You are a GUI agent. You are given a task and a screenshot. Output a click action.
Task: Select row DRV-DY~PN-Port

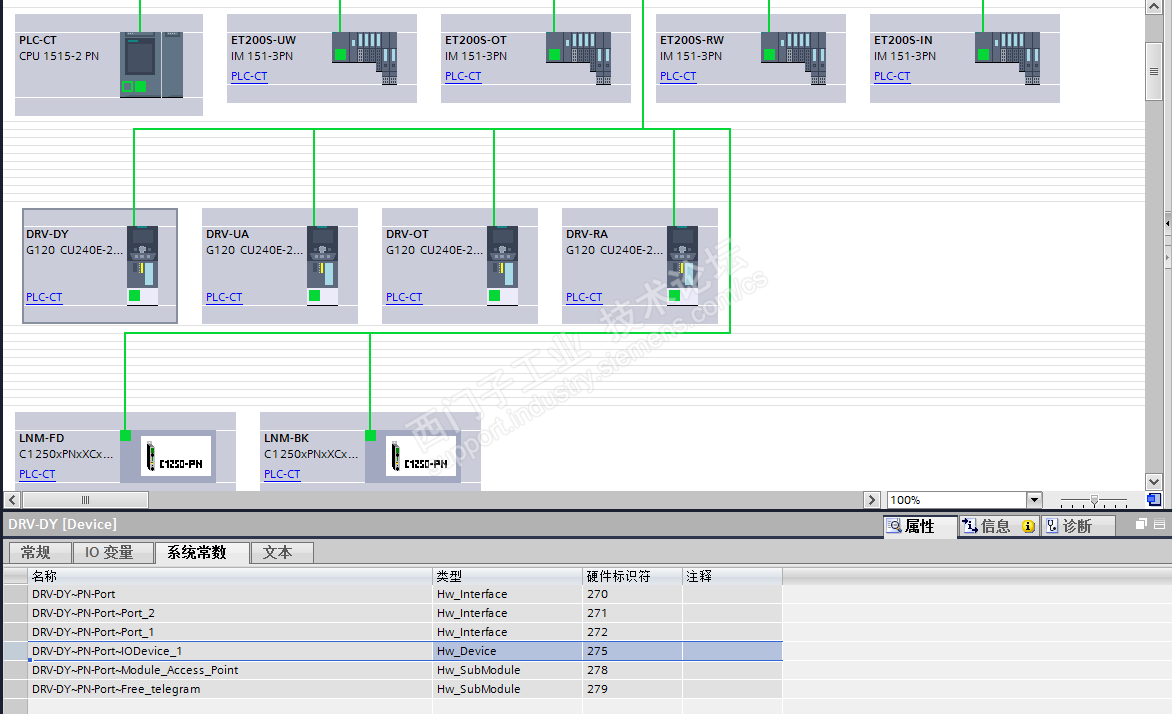(x=392, y=594)
